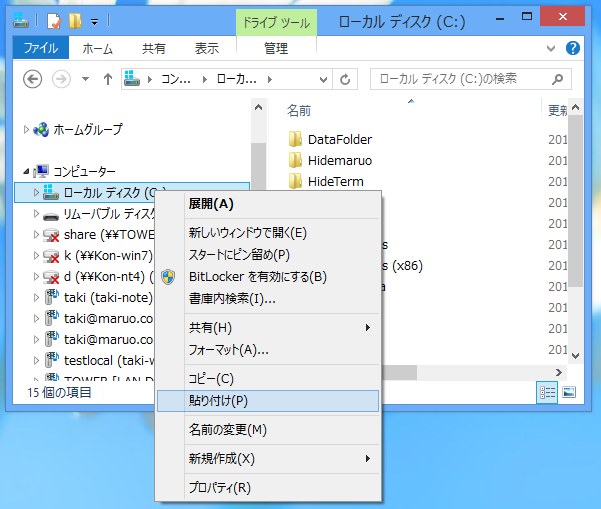Click the d (¥¥Kon-nt4) disconnected drive icon

pos(51,277)
